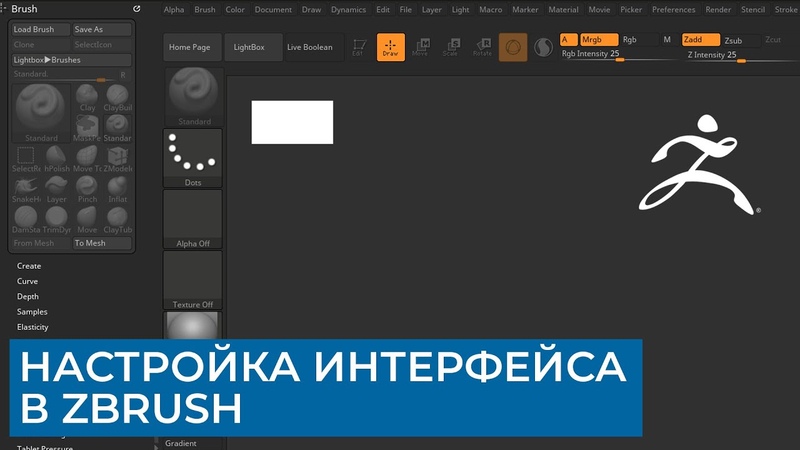Click the material sphere thumbnail
Image resolution: width=800 pixels, height=450 pixels.
[x=193, y=325]
